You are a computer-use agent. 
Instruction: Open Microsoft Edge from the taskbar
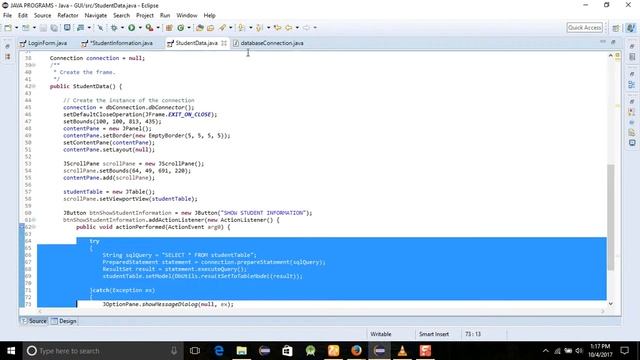tap(219, 351)
